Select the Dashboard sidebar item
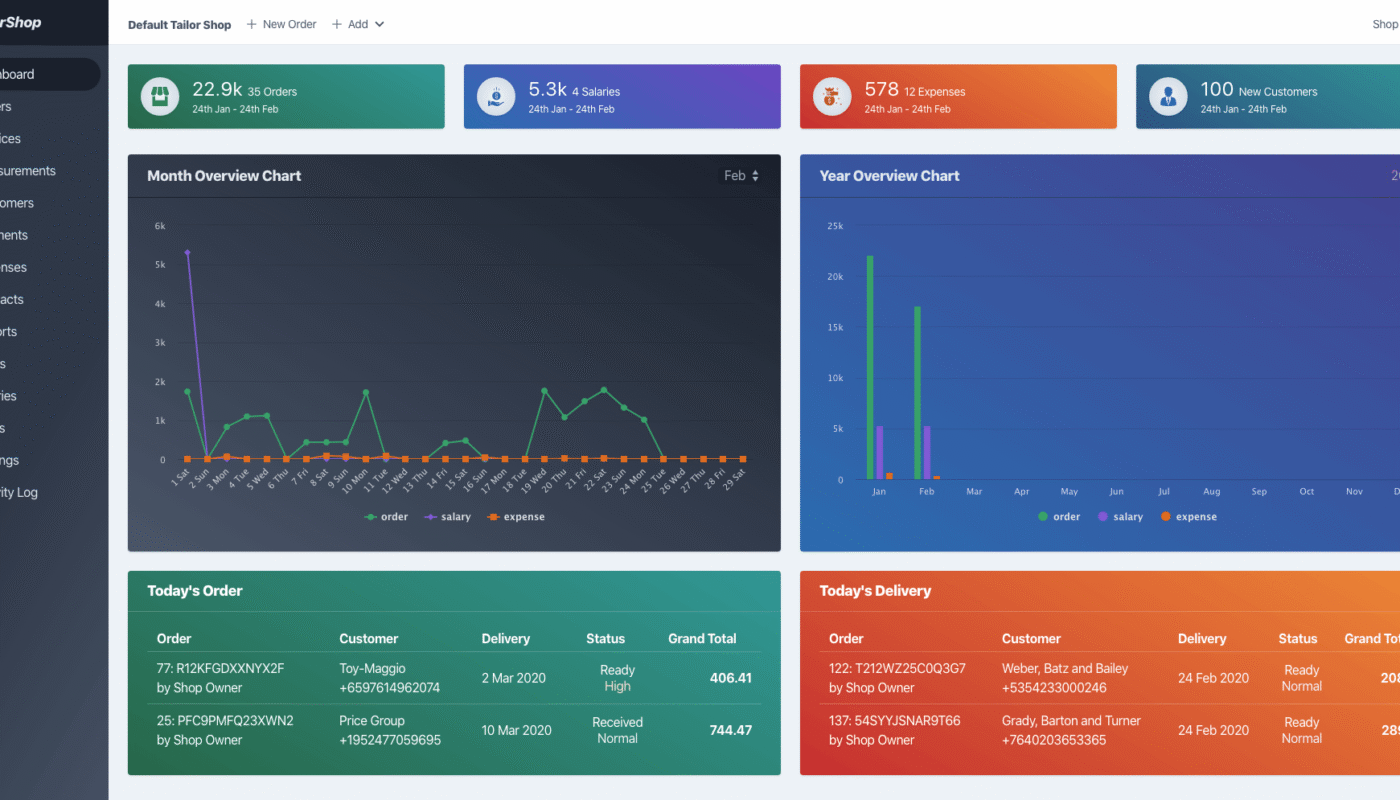This screenshot has width=1400, height=800. (x=20, y=74)
